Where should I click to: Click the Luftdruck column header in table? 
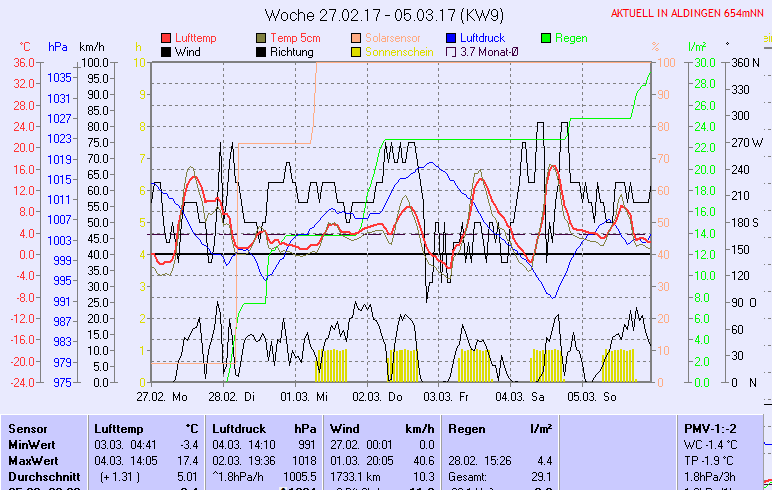(240, 428)
